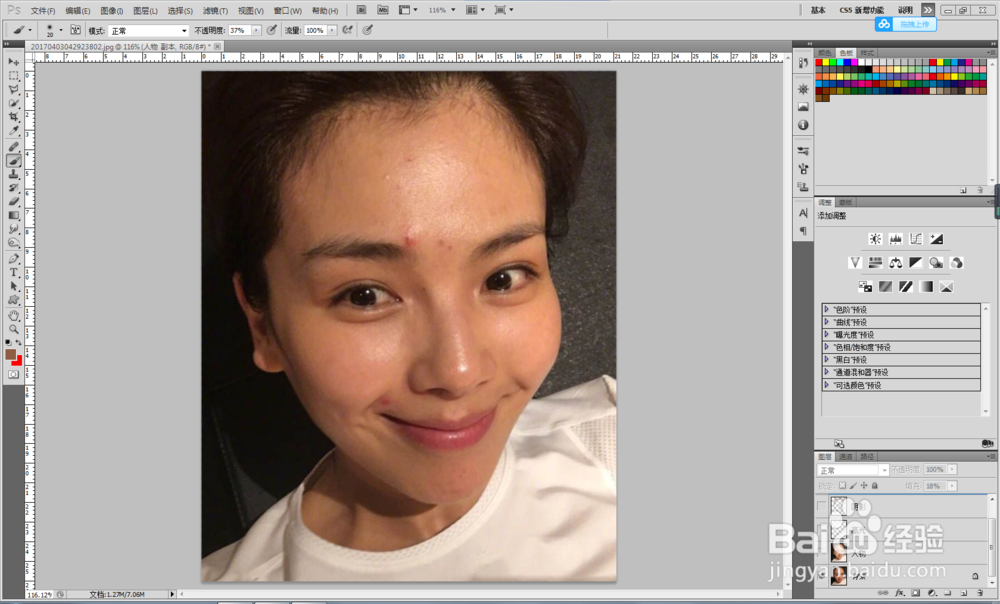
Task: Add Brightness/Contrast adjustment layer
Action: click(875, 239)
